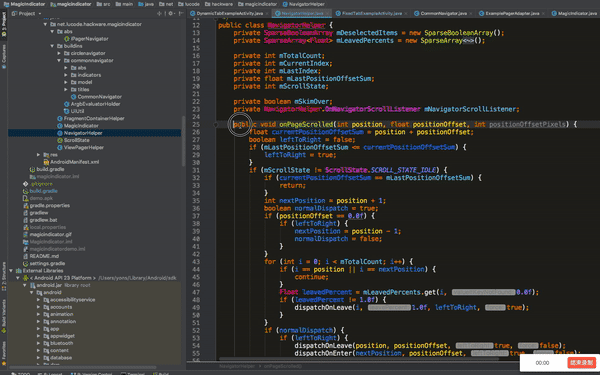Open the Version Control tool window
Viewport: 600px width, 375px height.
pyautogui.click(x=91, y=373)
